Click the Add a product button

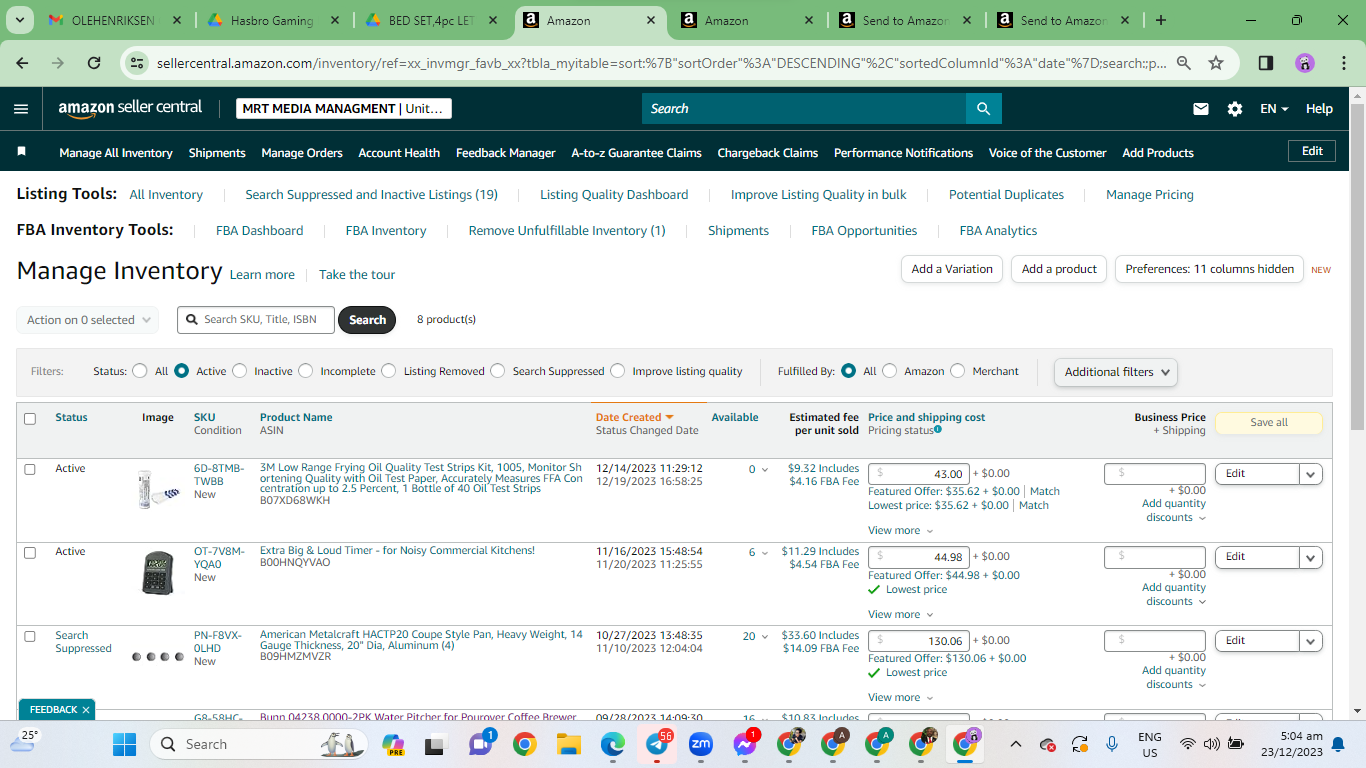click(1059, 269)
